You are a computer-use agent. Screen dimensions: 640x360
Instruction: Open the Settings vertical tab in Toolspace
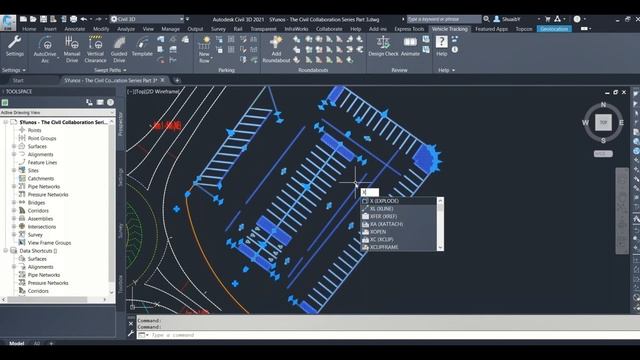(120, 178)
